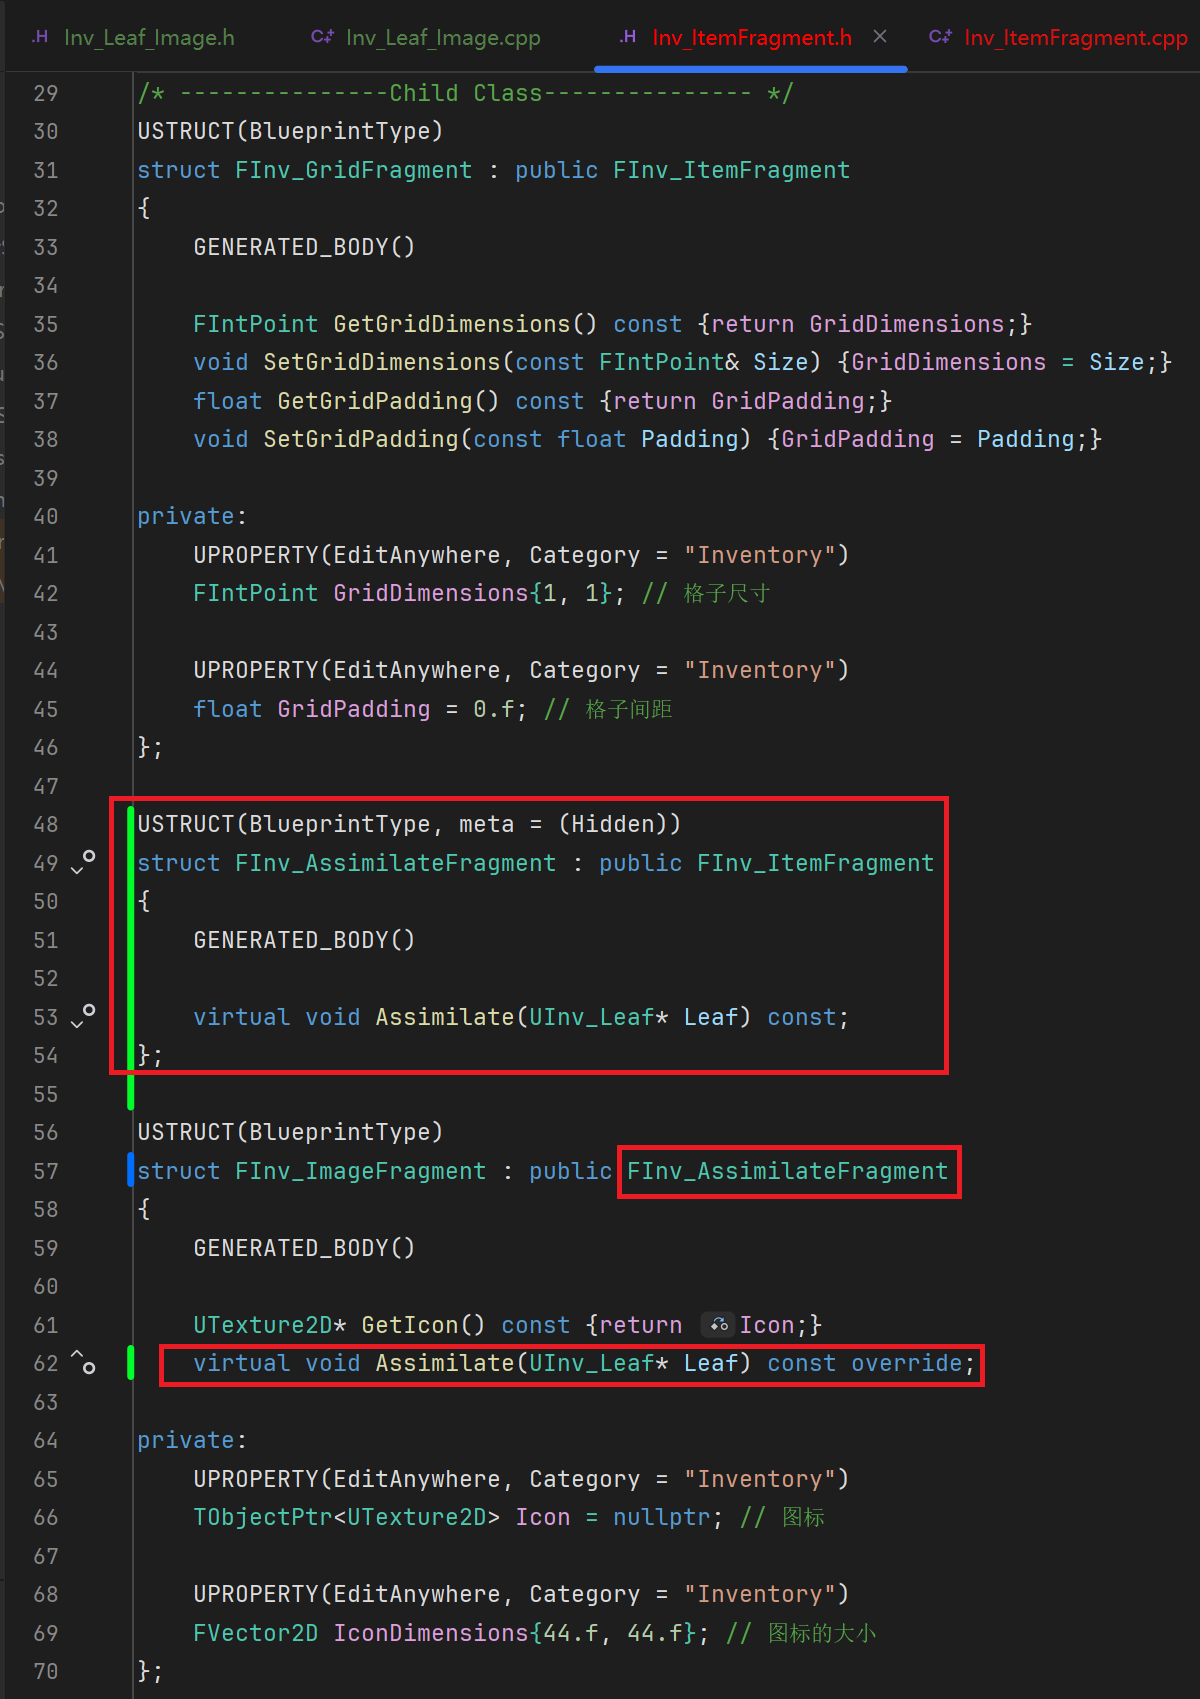Click the Child Class comment on line 29
The image size is (1200, 1699).
[465, 93]
